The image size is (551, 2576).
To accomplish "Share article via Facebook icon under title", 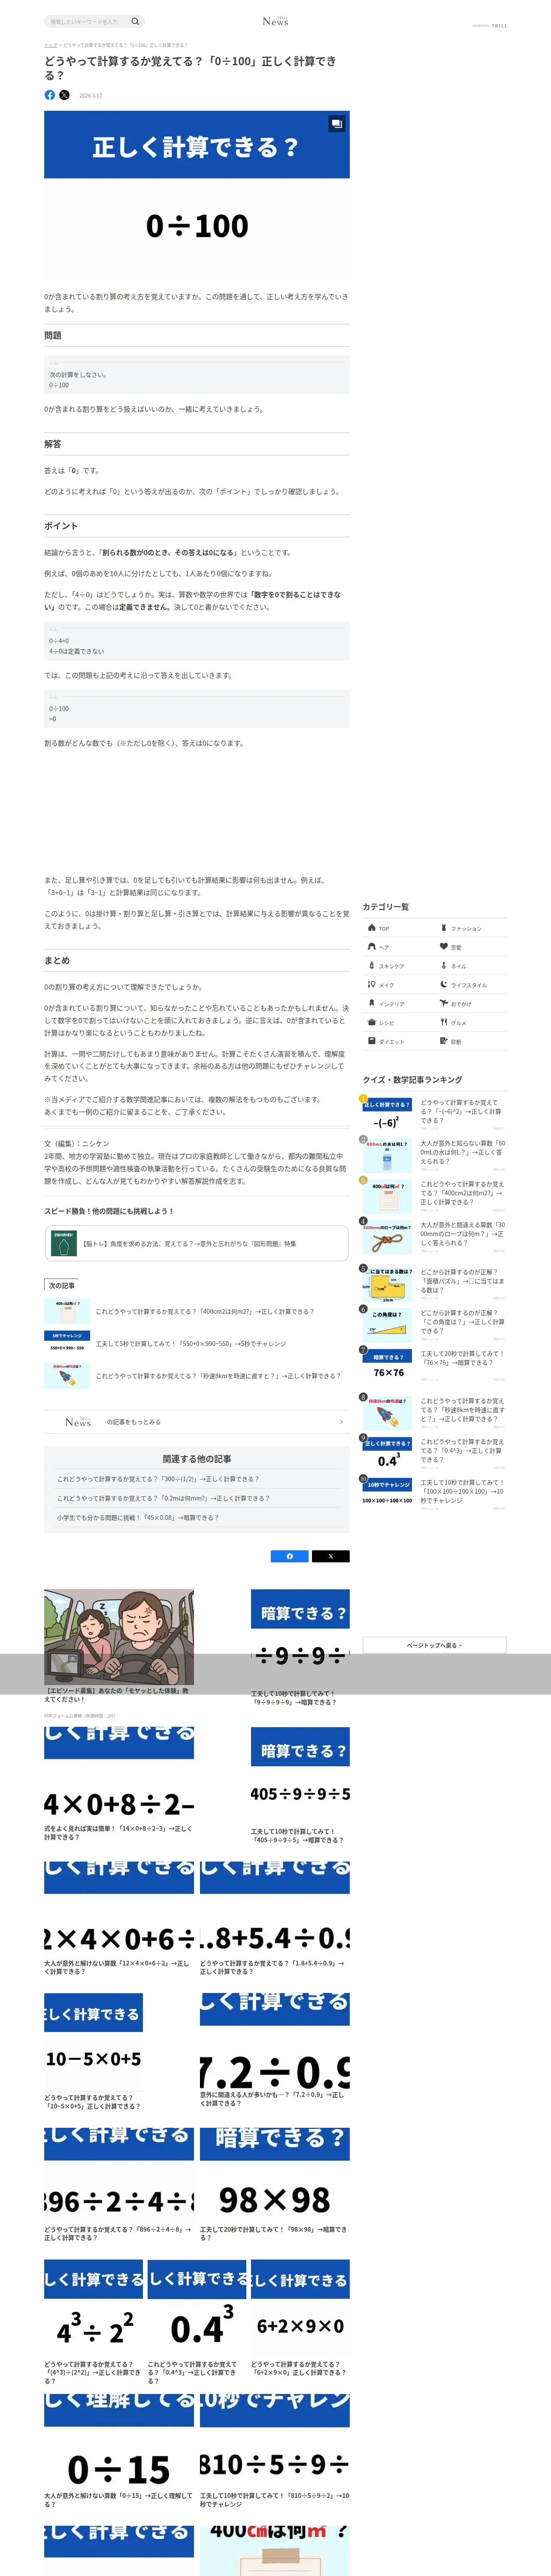I will click(50, 95).
